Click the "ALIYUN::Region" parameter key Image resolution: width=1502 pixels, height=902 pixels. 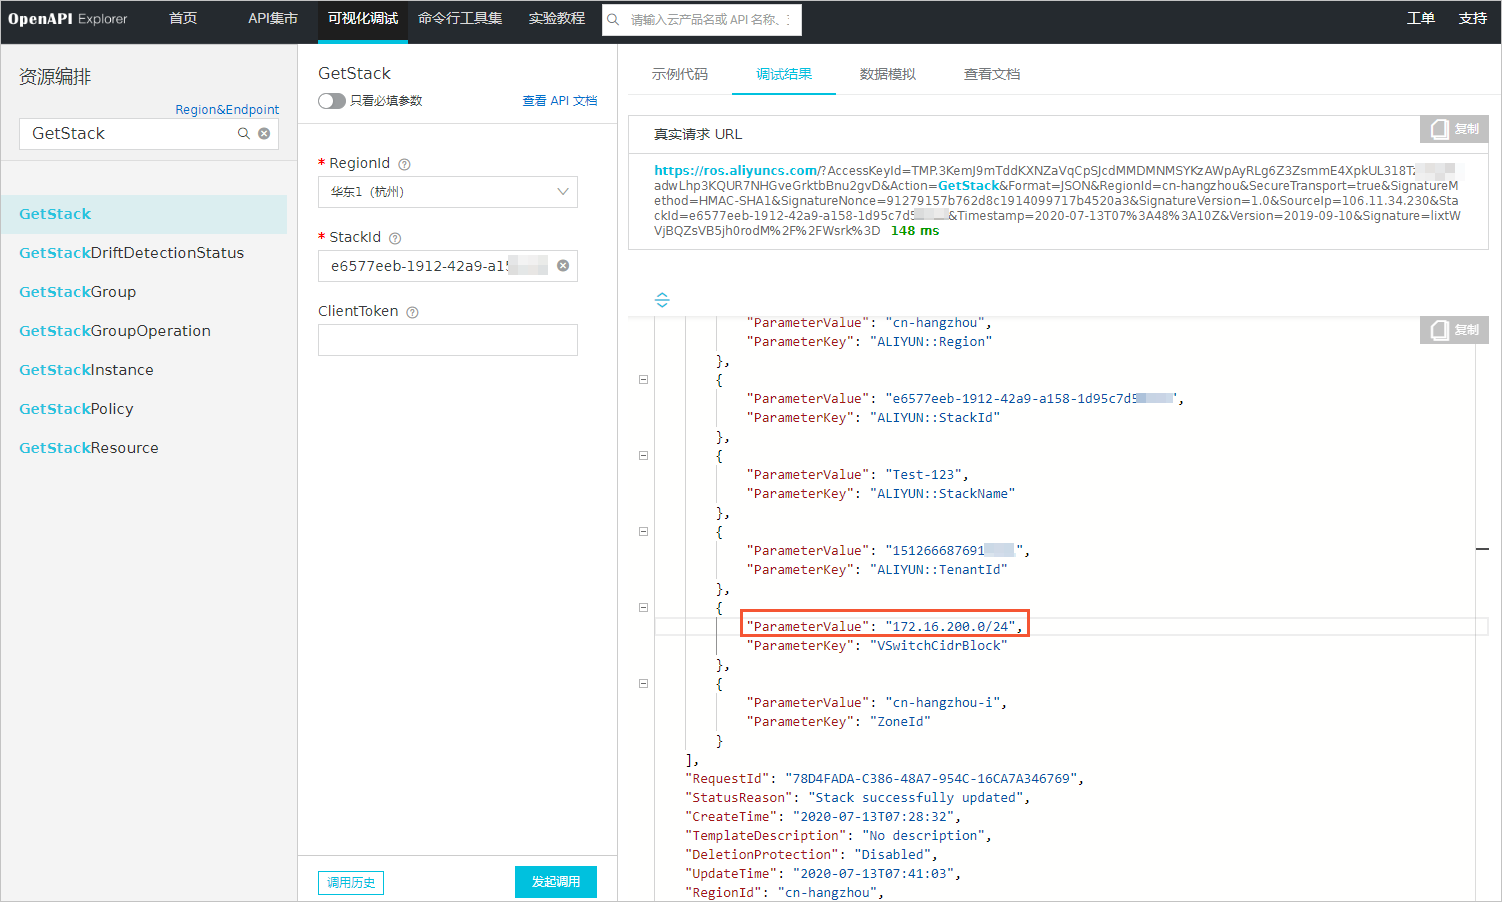click(931, 342)
